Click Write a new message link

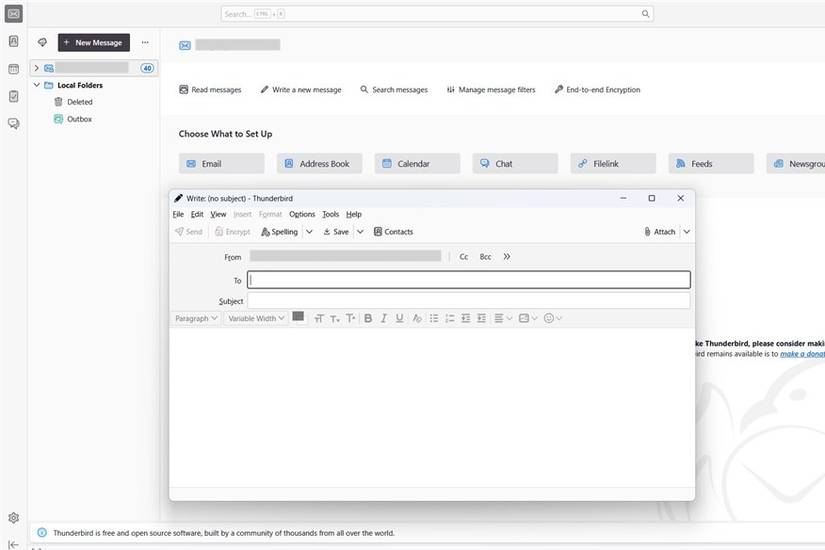coord(300,90)
